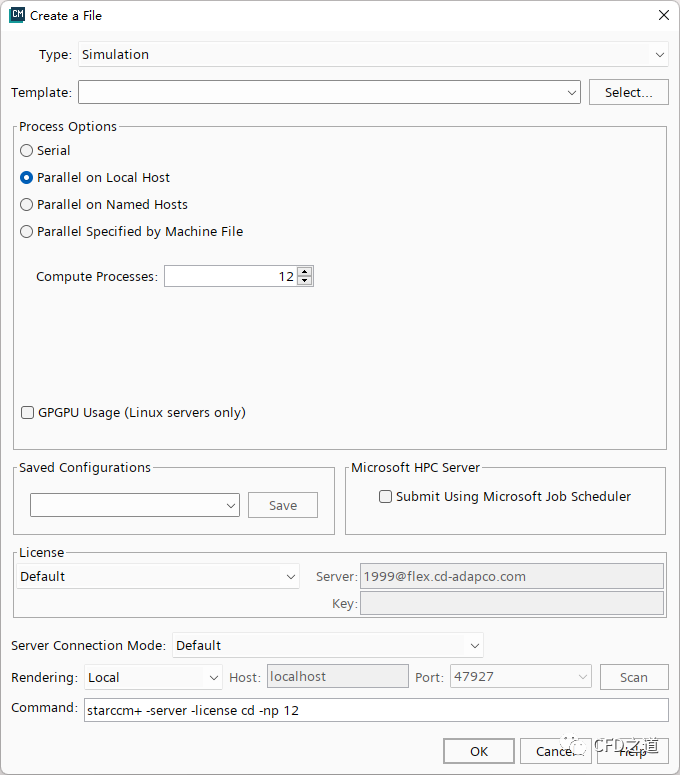Image resolution: width=680 pixels, height=775 pixels.
Task: Increase Compute Processes with up arrow
Action: pos(305,271)
